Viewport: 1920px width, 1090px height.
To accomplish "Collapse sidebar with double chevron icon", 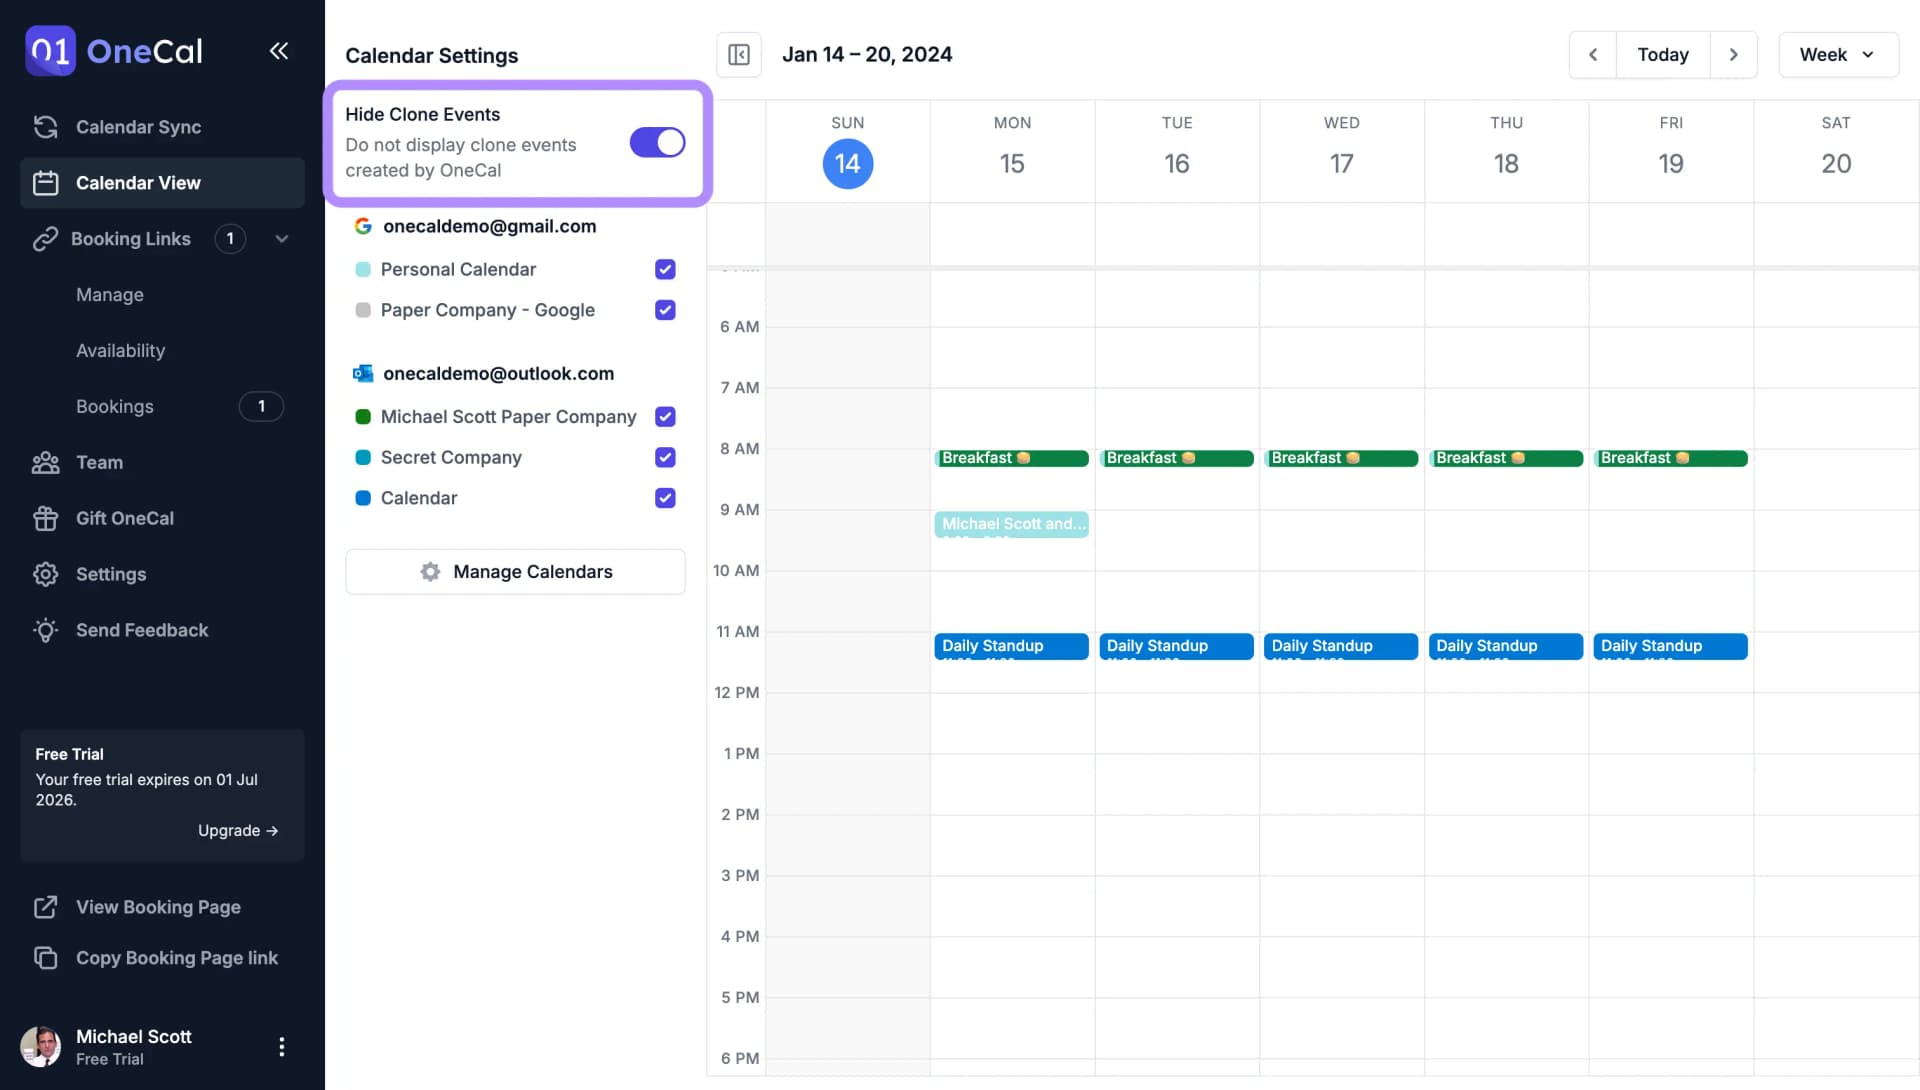I will (279, 51).
